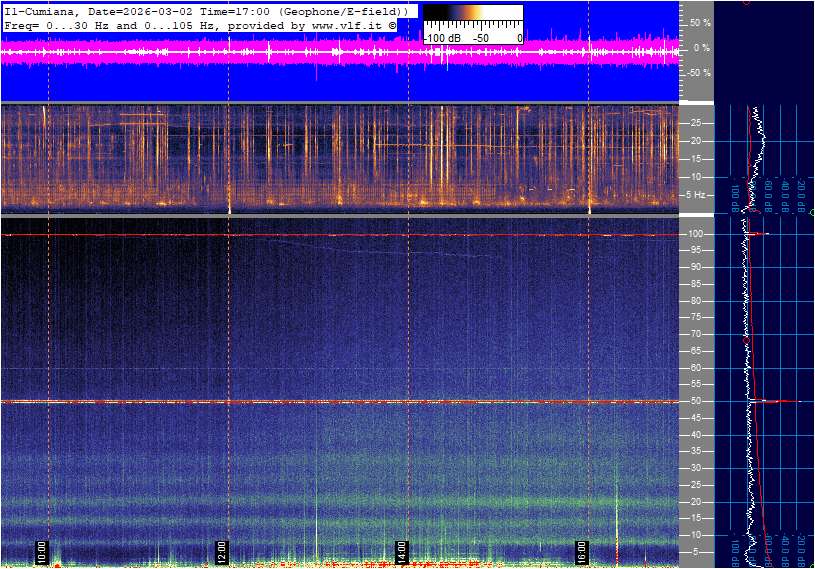Click the -50 % amplitude scale label
The height and width of the screenshot is (569, 815).
point(698,73)
